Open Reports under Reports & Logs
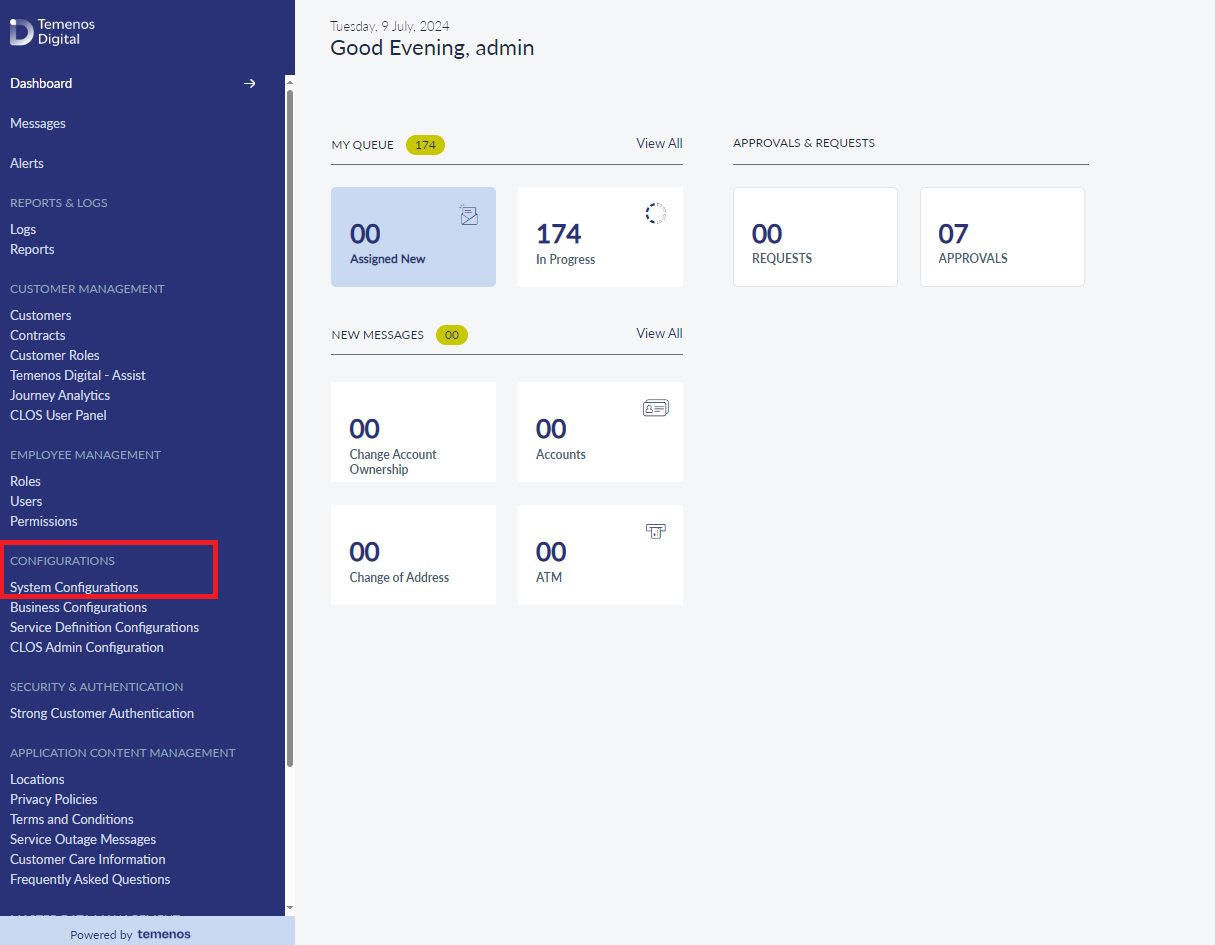This screenshot has height=945, width=1215. click(x=32, y=249)
